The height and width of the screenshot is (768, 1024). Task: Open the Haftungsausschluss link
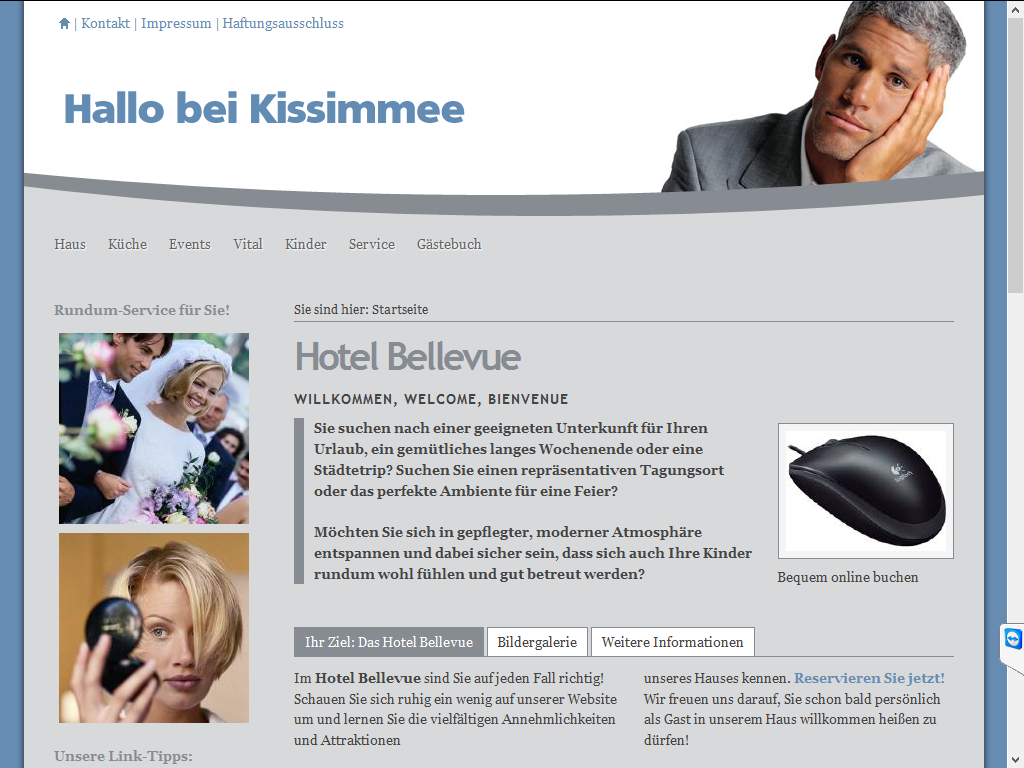(283, 24)
